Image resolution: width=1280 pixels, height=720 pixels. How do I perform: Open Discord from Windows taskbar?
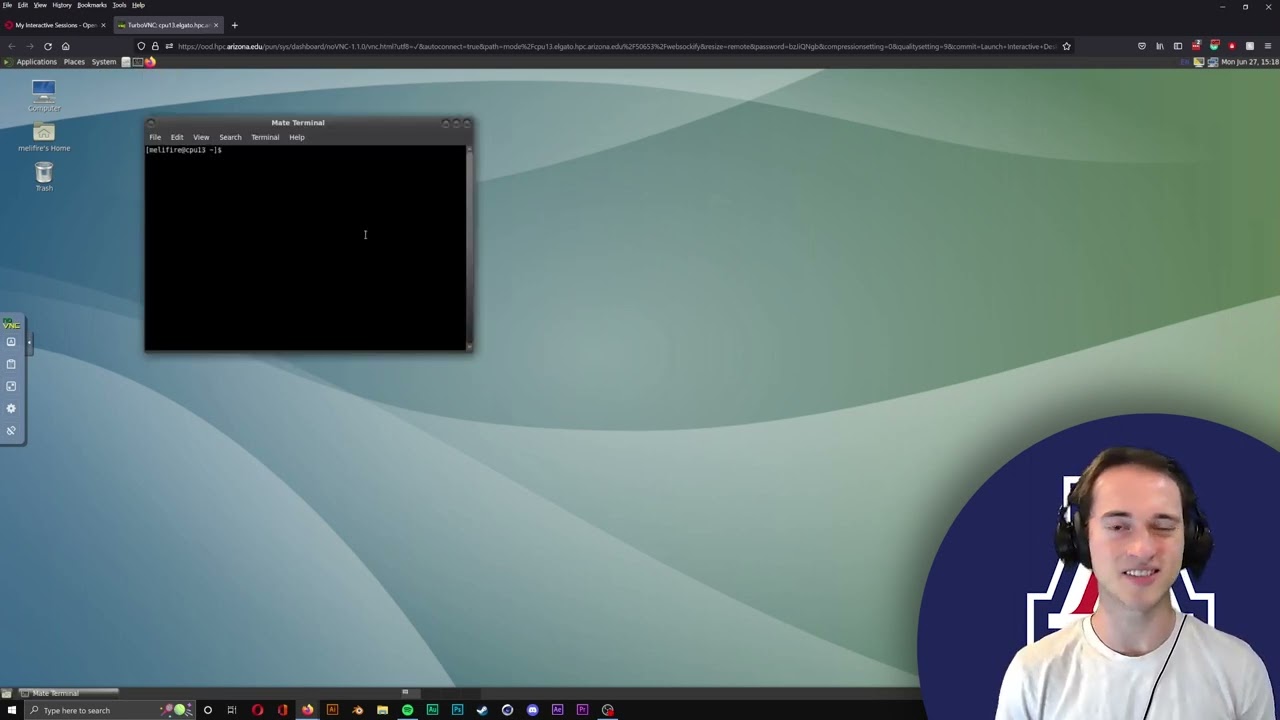pyautogui.click(x=532, y=710)
